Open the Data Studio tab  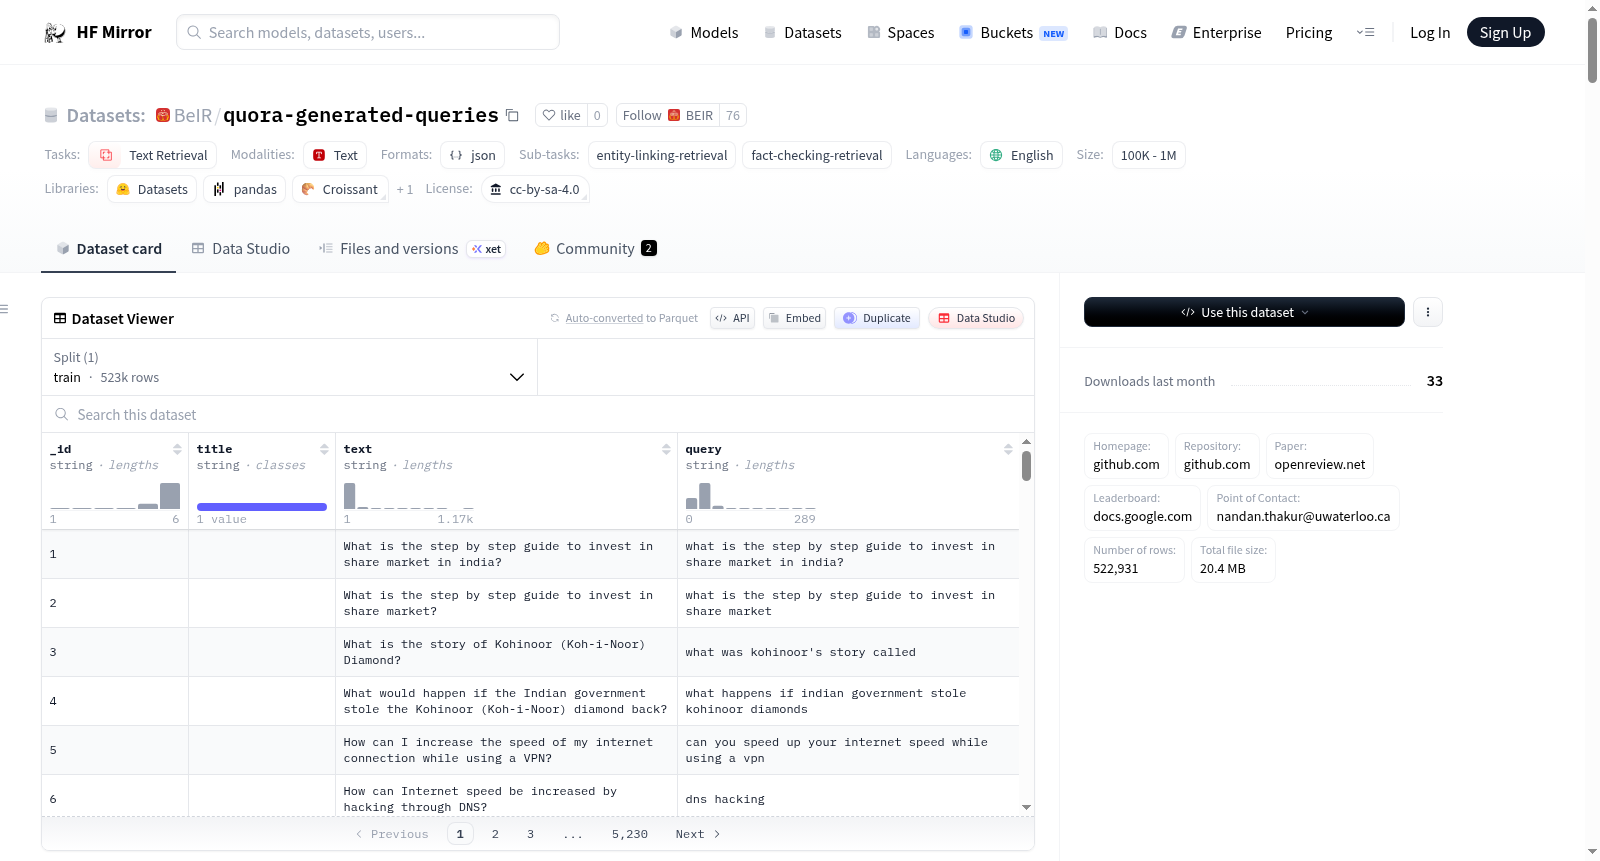pyautogui.click(x=240, y=248)
